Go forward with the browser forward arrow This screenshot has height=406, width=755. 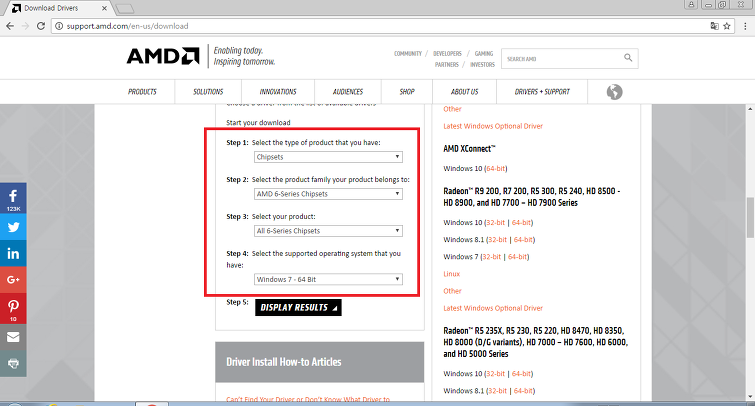pos(26,26)
